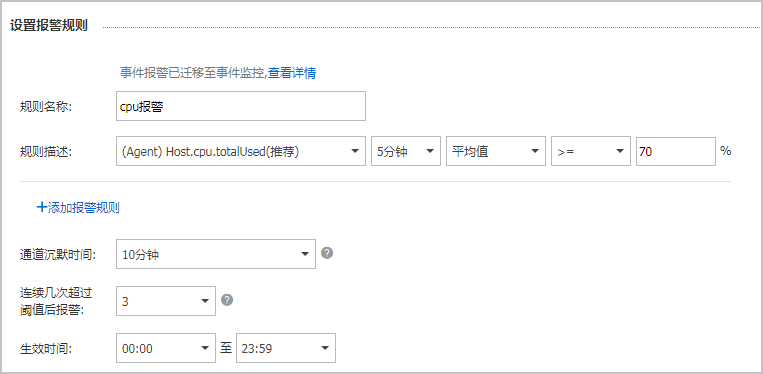Open the 通道沉默时间 10分钟 dropdown

coord(216,254)
